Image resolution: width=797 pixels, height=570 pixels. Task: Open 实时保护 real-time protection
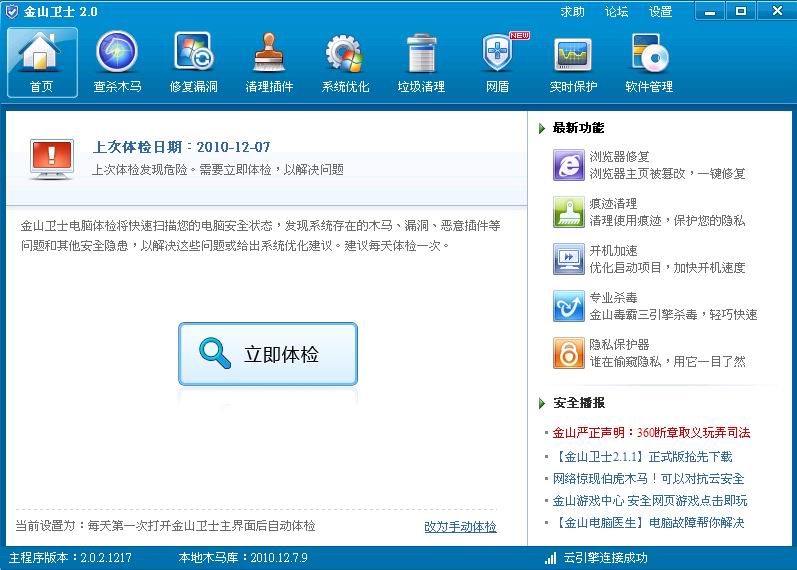[x=573, y=63]
